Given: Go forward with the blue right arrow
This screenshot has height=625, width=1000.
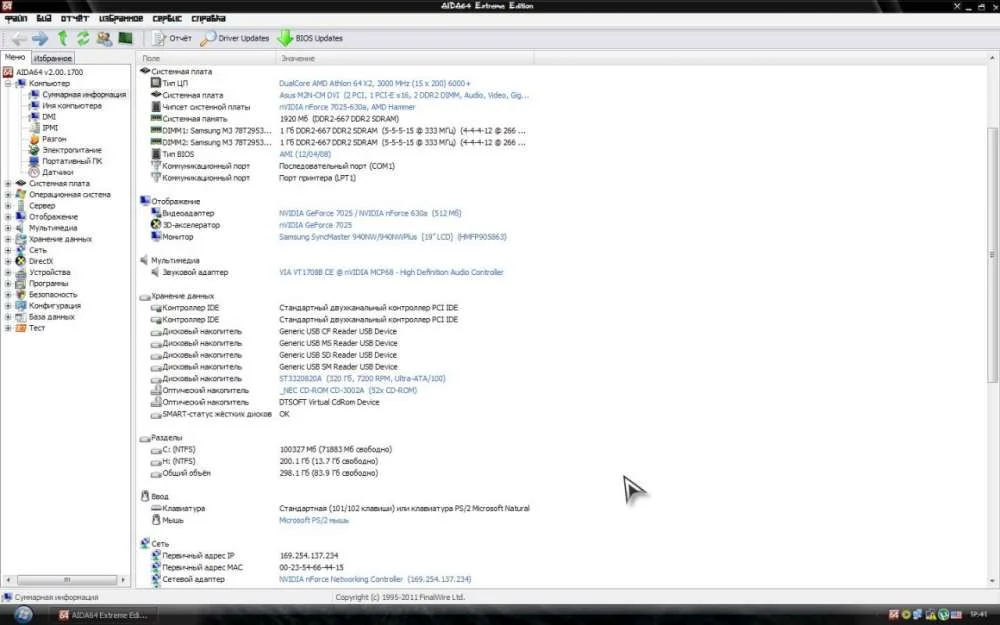Looking at the screenshot, I should pyautogui.click(x=40, y=38).
